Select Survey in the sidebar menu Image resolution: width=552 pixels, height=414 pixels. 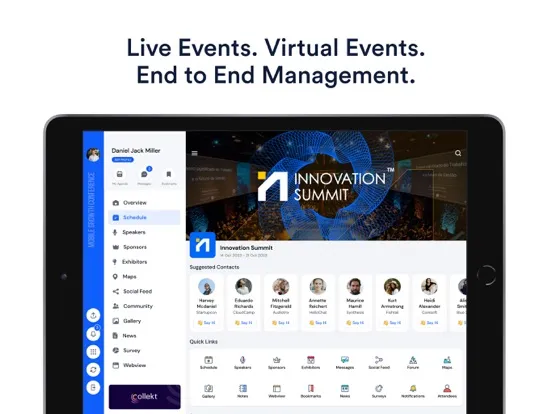144,351
